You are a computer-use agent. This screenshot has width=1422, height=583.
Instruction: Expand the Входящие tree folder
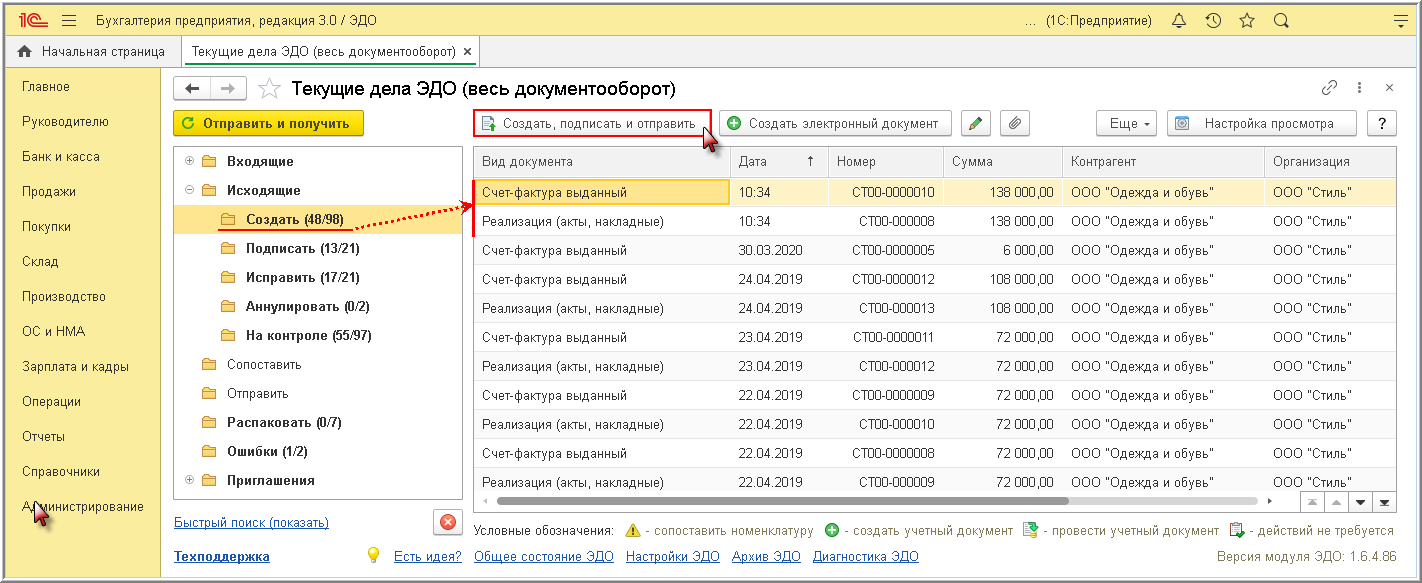[x=189, y=161]
